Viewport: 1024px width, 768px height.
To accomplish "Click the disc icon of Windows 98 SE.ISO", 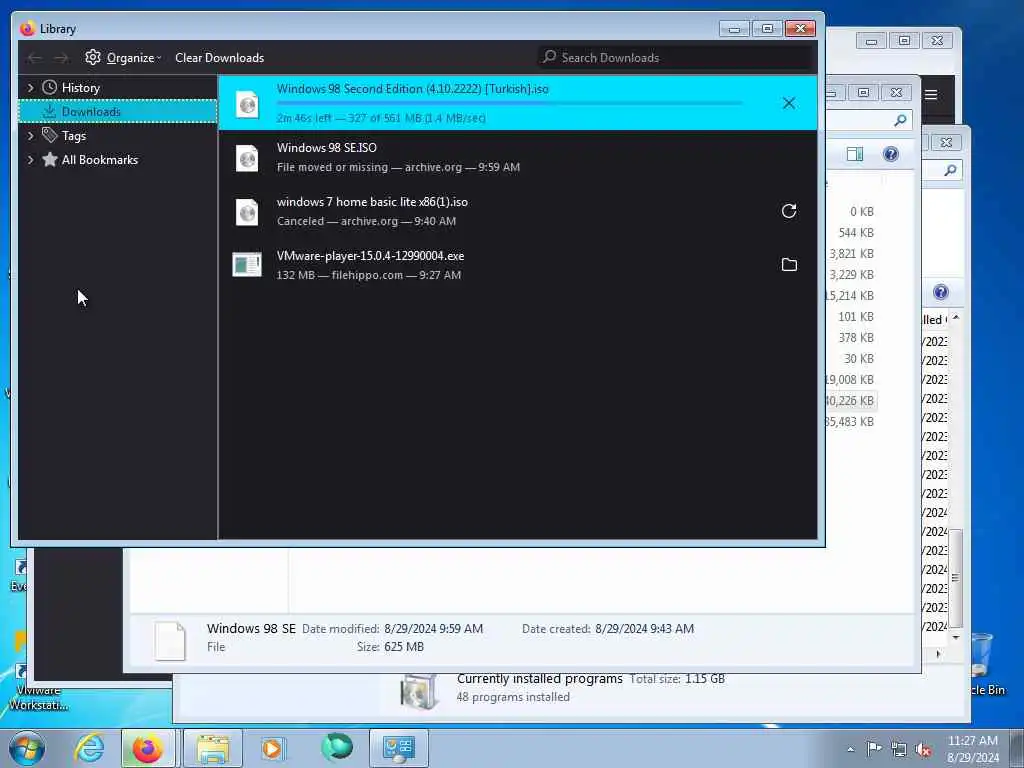I will coord(247,158).
